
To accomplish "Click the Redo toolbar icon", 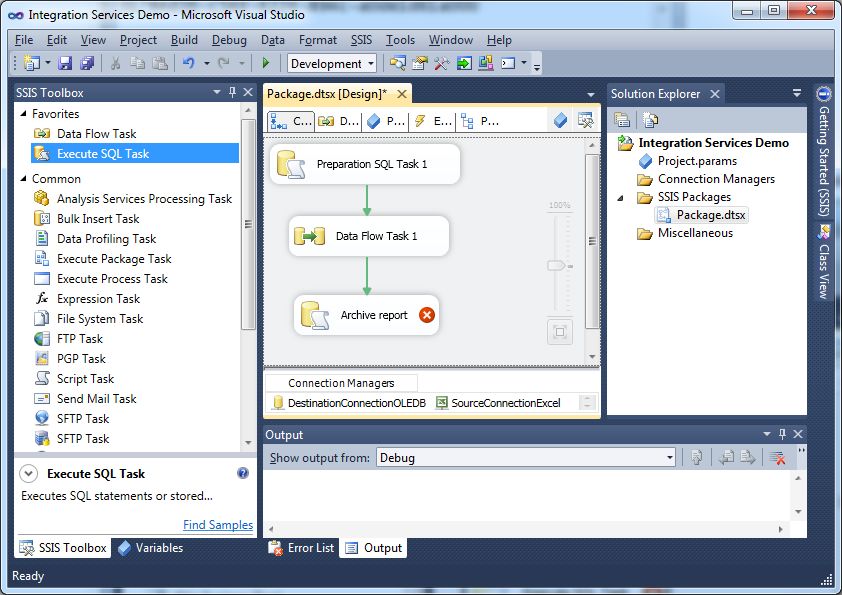I will pyautogui.click(x=224, y=63).
